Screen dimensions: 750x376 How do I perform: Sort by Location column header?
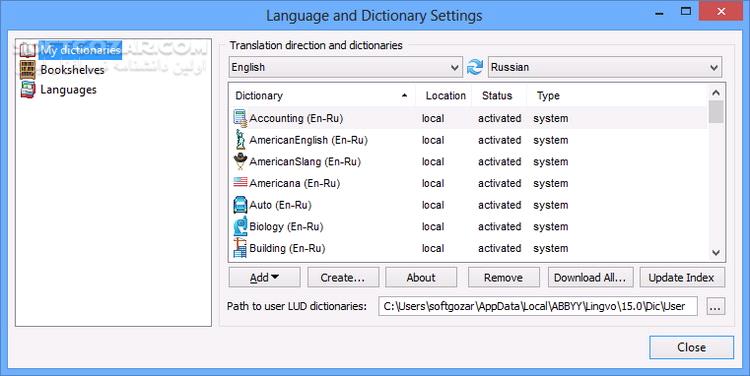pos(445,96)
